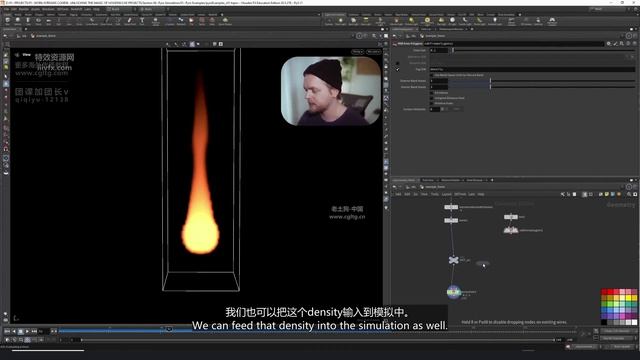Viewport: 640px width, 360px height.
Task: Select the Pyro Solver node in the network
Action: (x=453, y=292)
